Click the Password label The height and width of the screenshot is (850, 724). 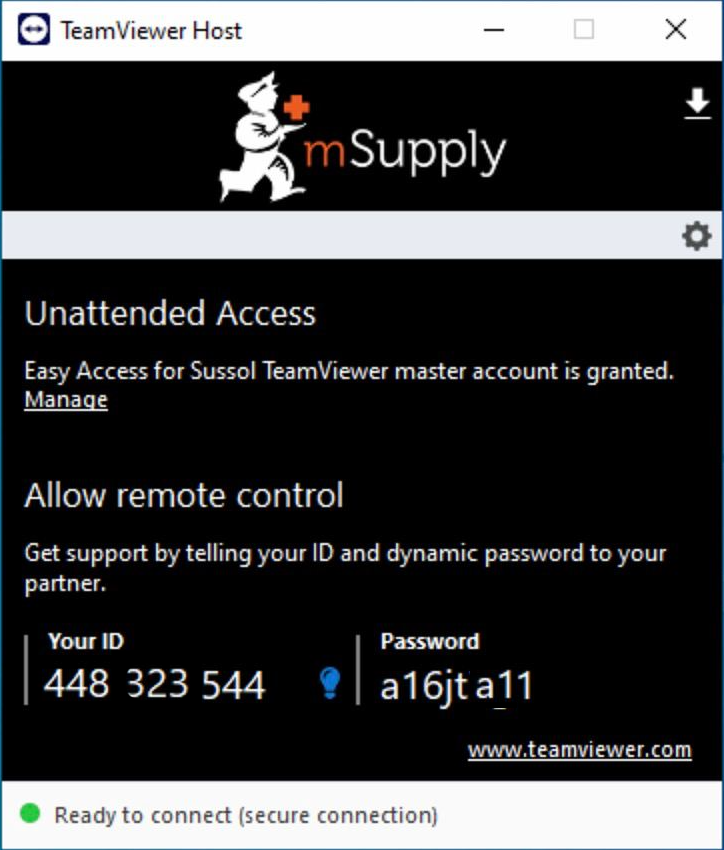point(430,642)
